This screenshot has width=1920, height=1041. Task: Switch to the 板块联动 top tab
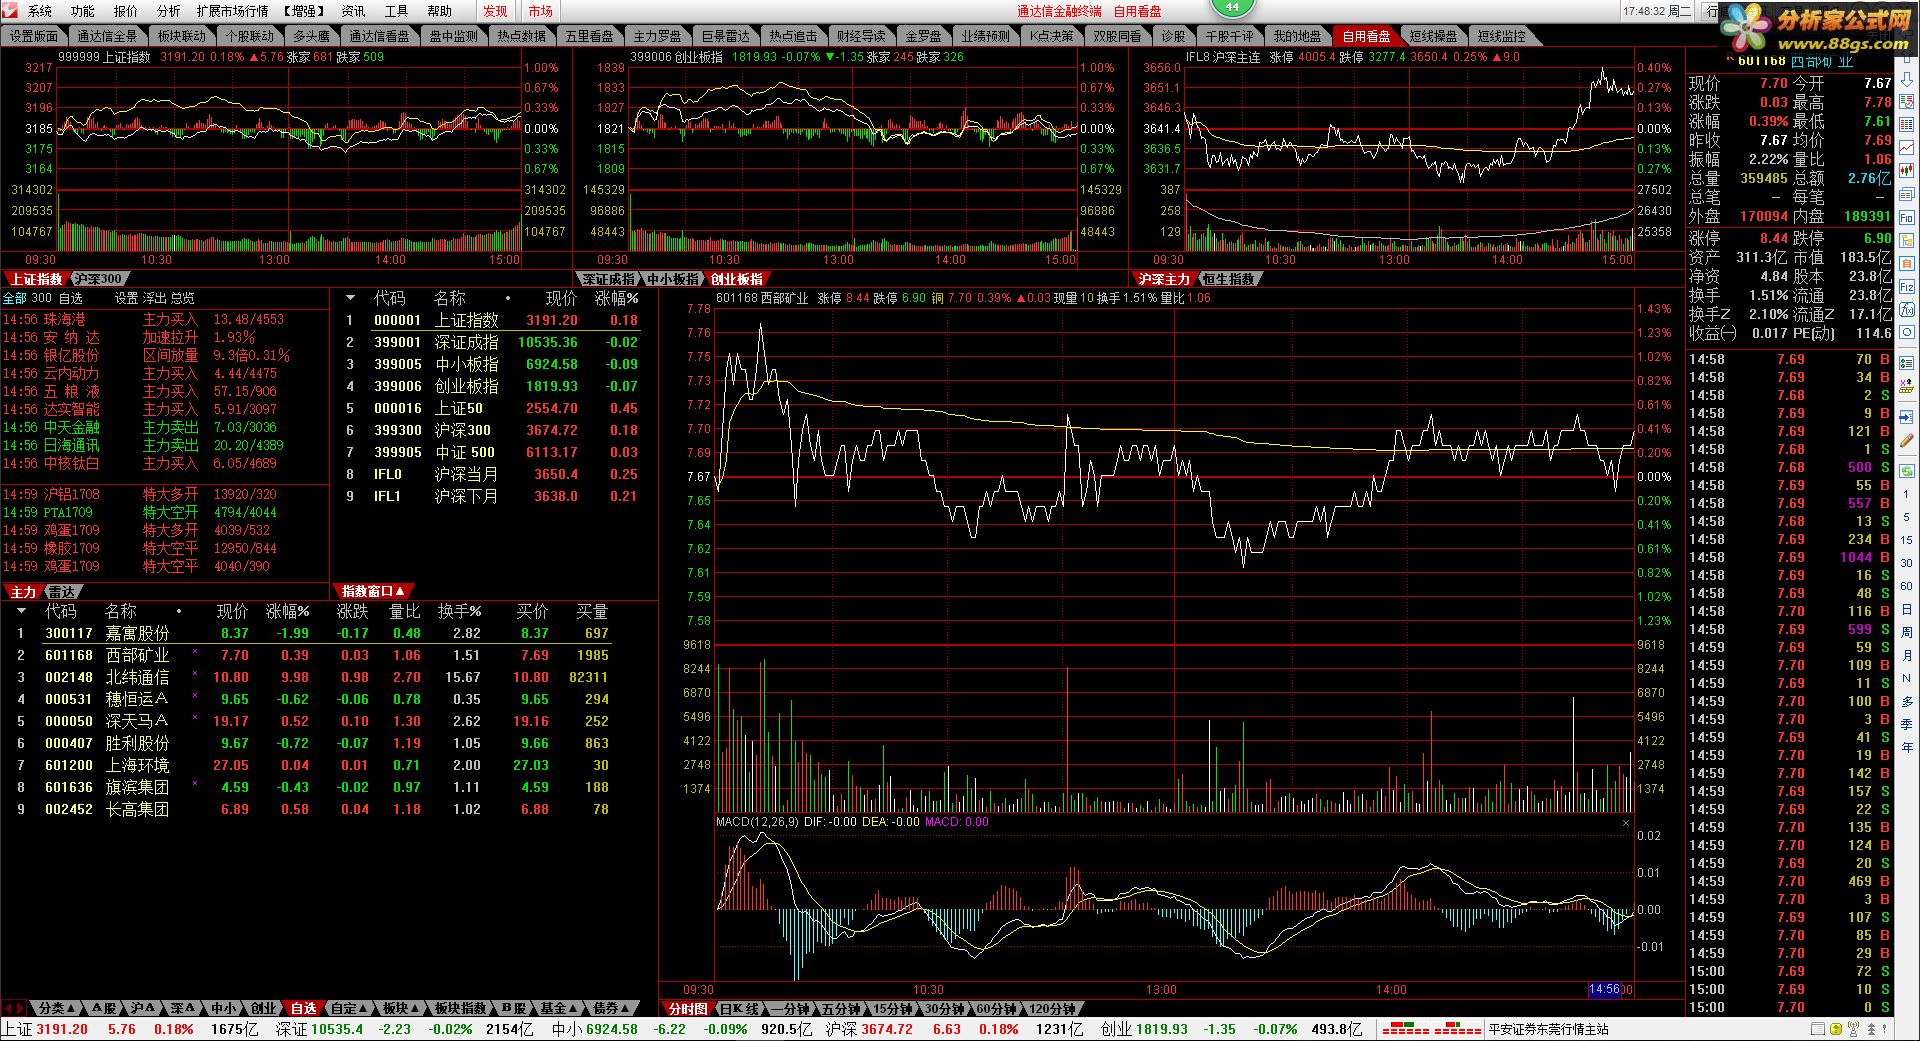pos(181,36)
